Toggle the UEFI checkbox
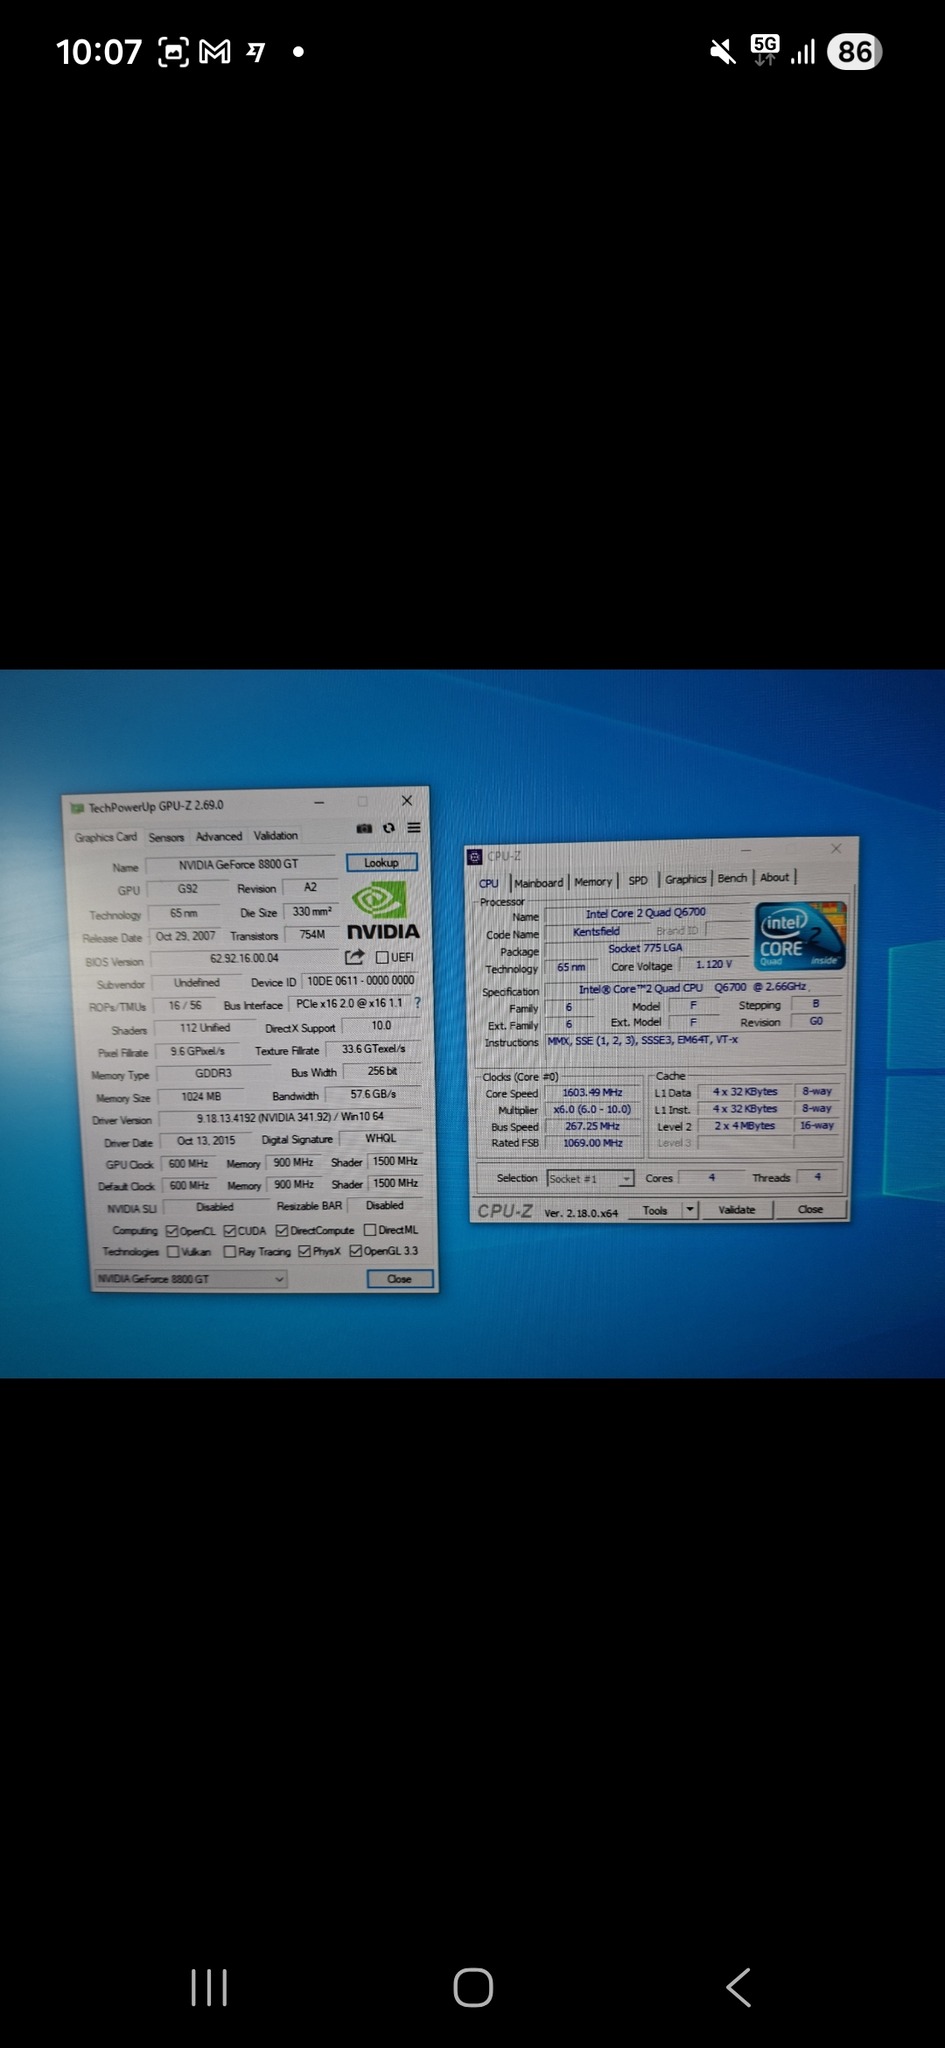 pyautogui.click(x=382, y=957)
